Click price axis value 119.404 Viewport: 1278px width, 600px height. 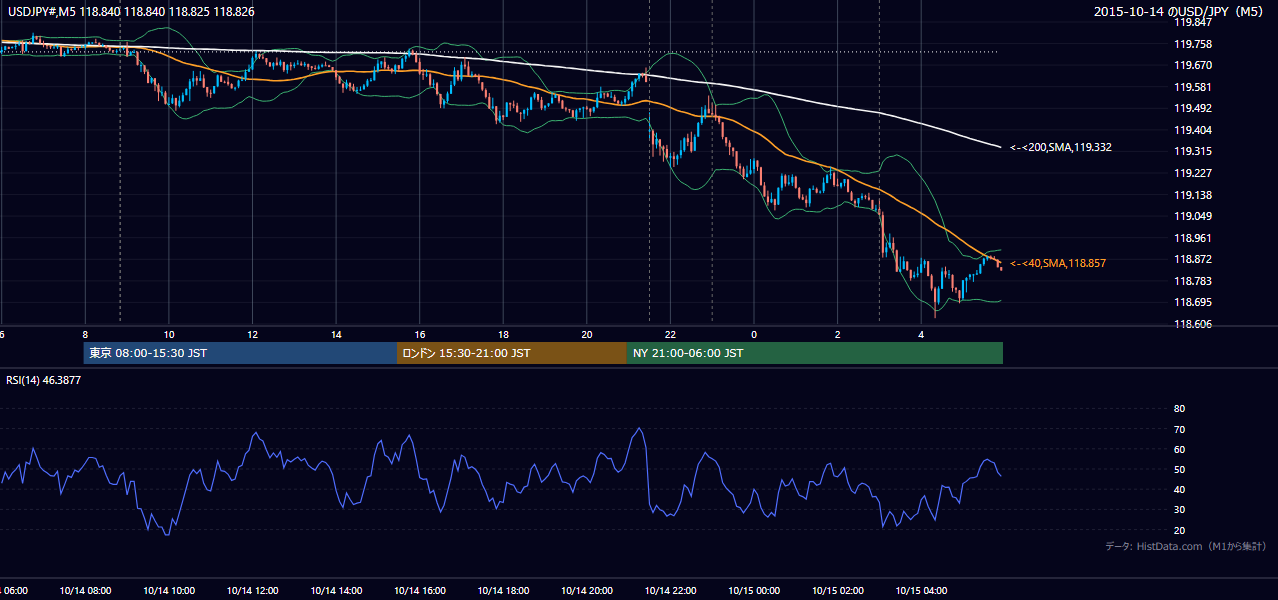click(x=1192, y=130)
